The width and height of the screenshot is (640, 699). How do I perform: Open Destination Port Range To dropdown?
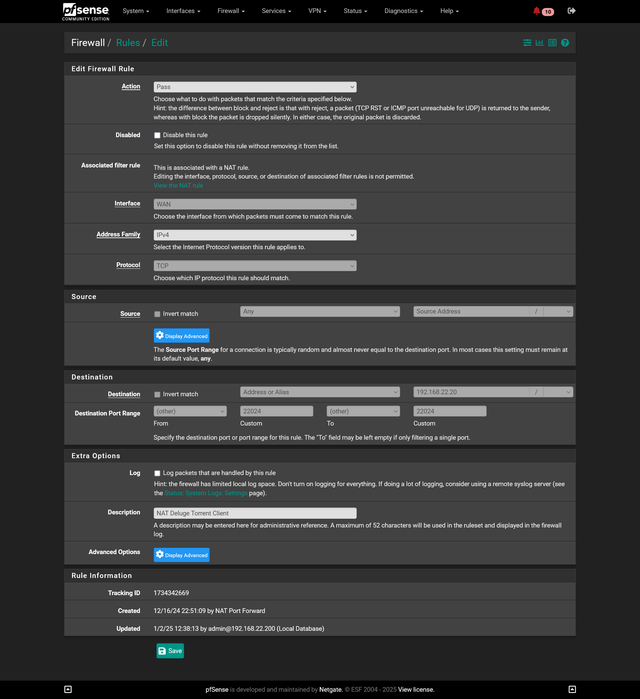pos(363,411)
